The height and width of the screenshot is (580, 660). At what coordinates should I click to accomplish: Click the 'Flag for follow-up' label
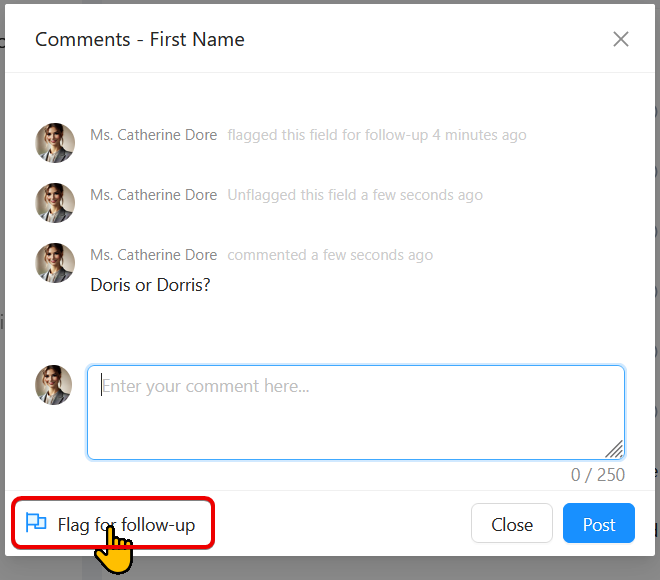point(126,524)
